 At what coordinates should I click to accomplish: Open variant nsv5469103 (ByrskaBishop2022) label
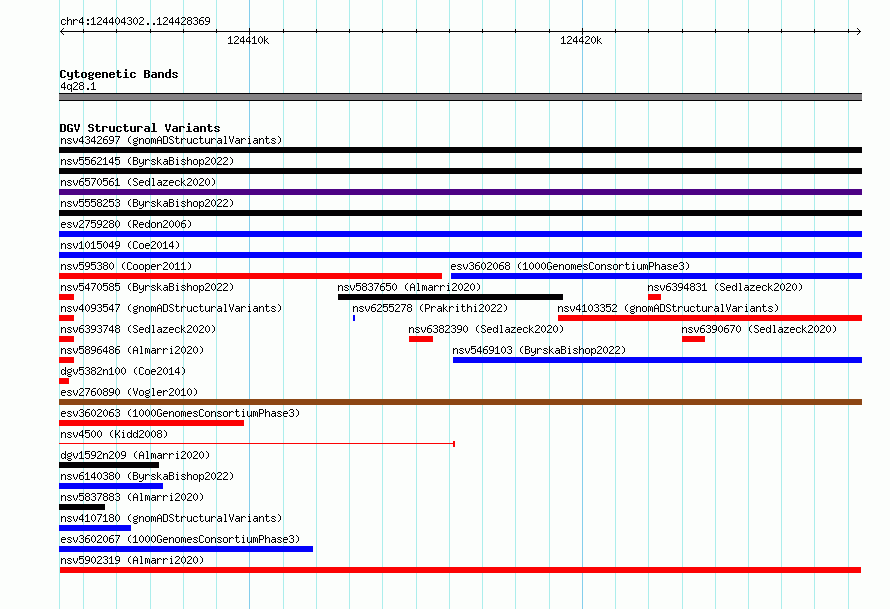coord(539,350)
